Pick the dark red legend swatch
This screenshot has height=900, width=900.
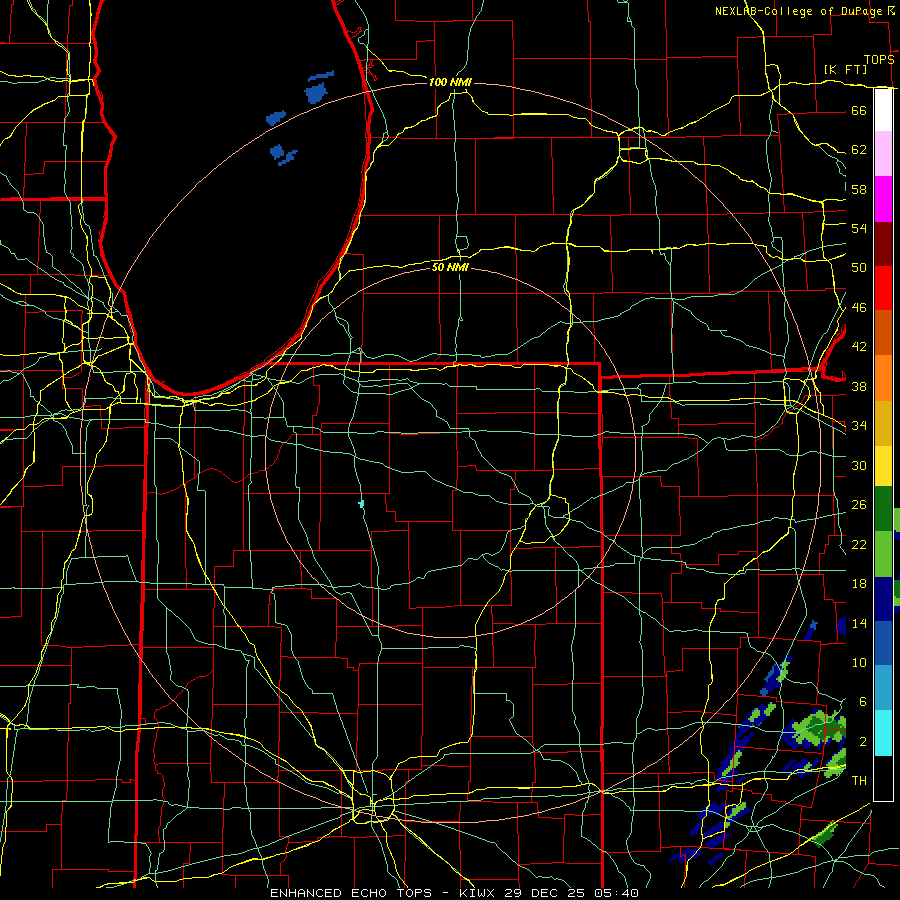point(883,244)
